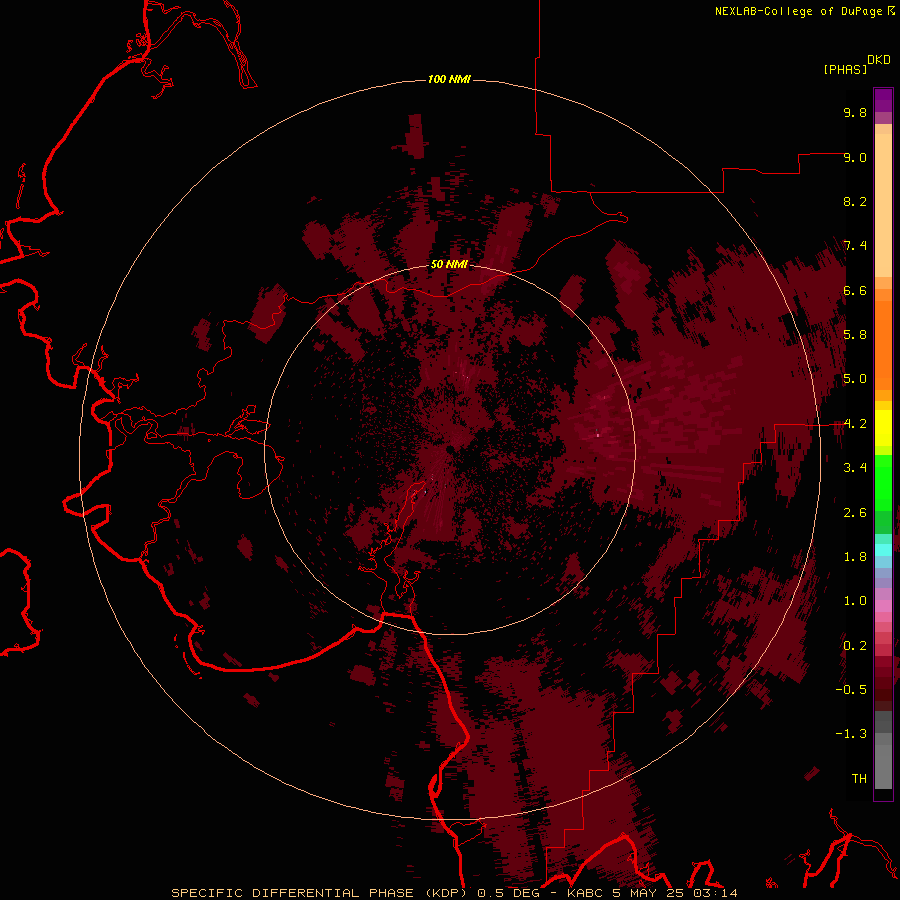Click the 1.8 legend value
The height and width of the screenshot is (900, 900).
tap(855, 557)
